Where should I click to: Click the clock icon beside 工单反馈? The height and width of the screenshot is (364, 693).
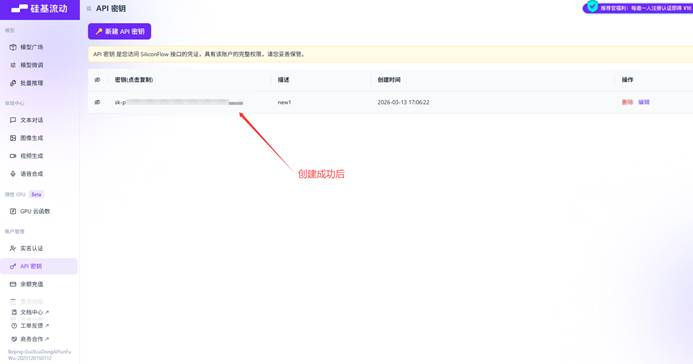click(x=14, y=326)
